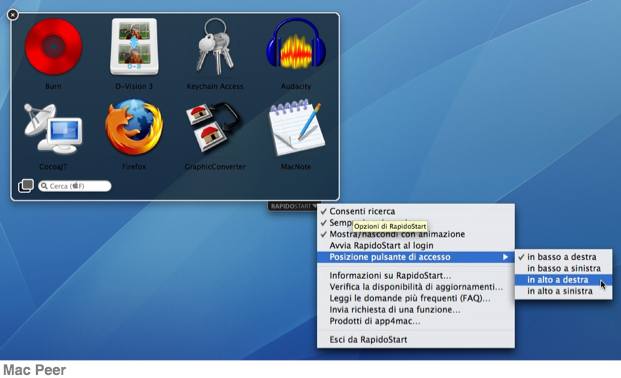Choose in alto a sinistra position
Image resolution: width=621 pixels, height=378 pixels.
click(x=564, y=291)
